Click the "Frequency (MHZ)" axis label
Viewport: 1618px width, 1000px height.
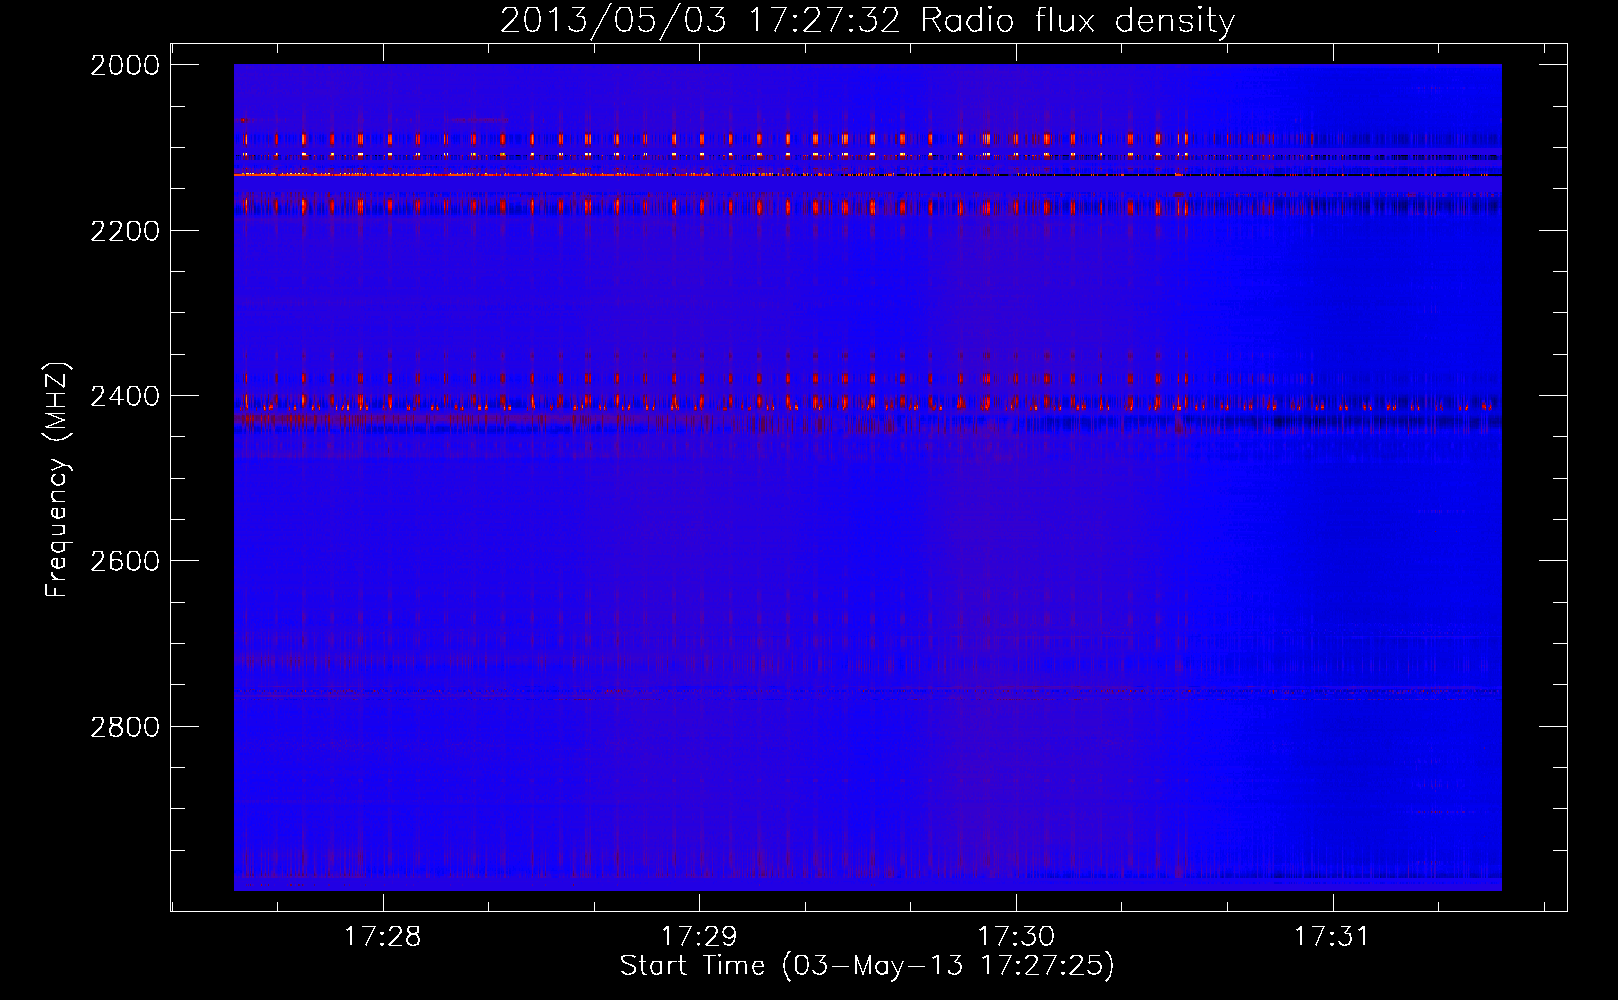[57, 480]
